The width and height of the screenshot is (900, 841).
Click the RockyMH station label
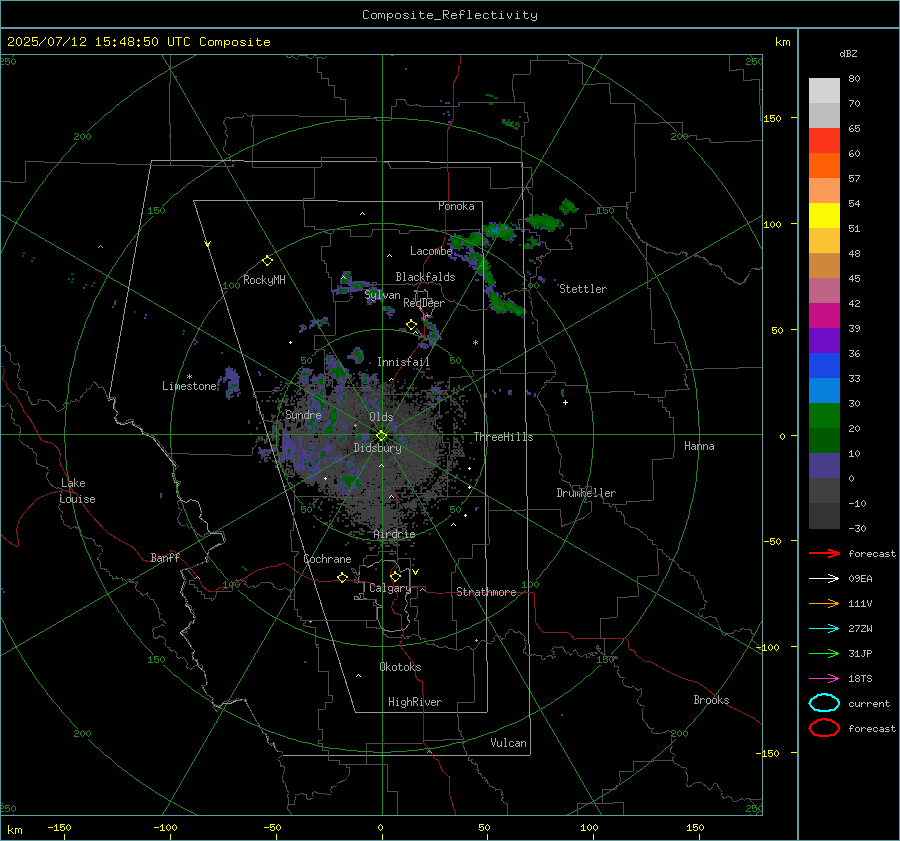tap(264, 280)
